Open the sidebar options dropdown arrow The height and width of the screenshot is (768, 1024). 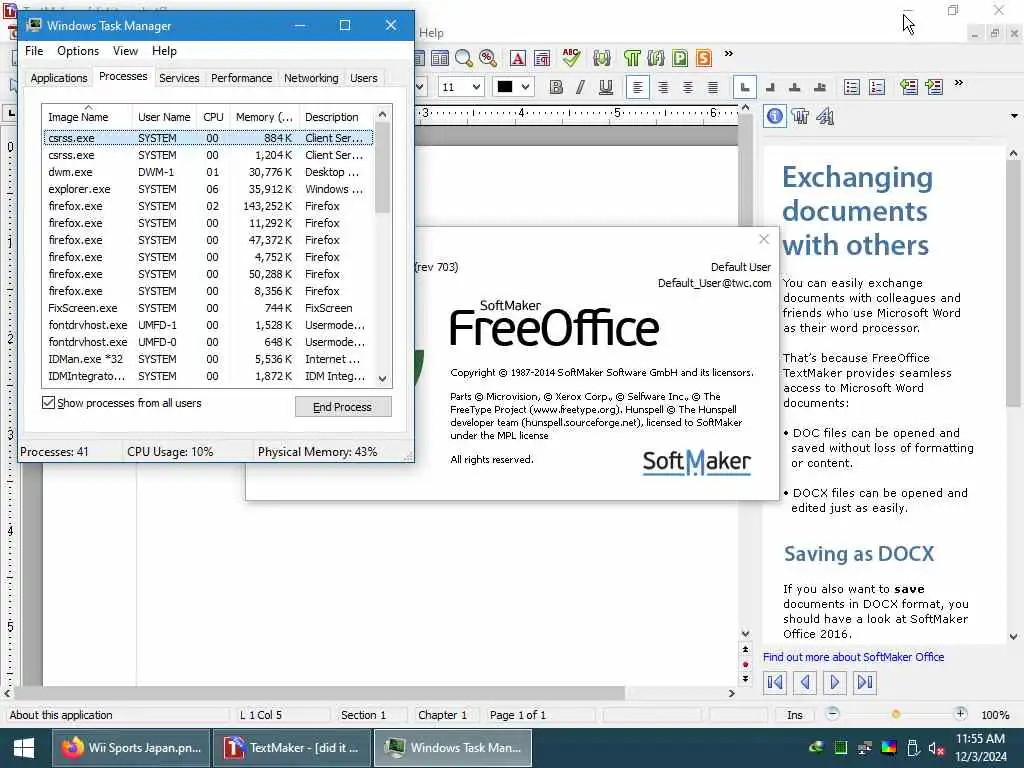[x=1014, y=116]
